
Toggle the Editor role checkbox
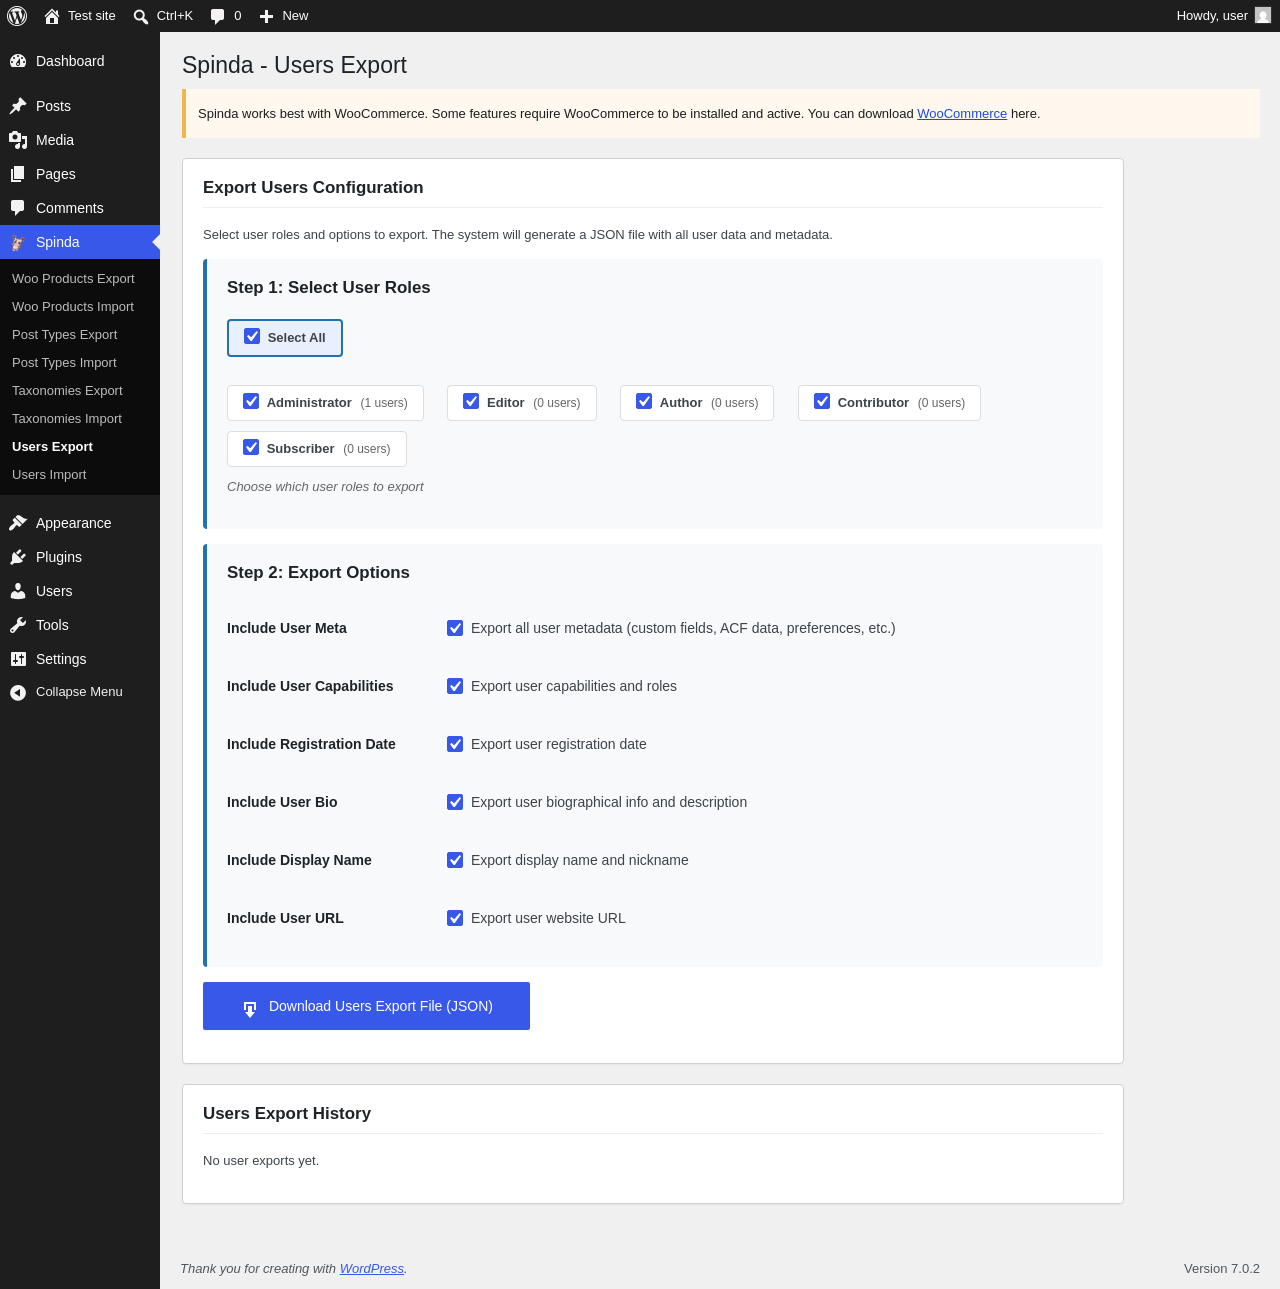(x=471, y=401)
